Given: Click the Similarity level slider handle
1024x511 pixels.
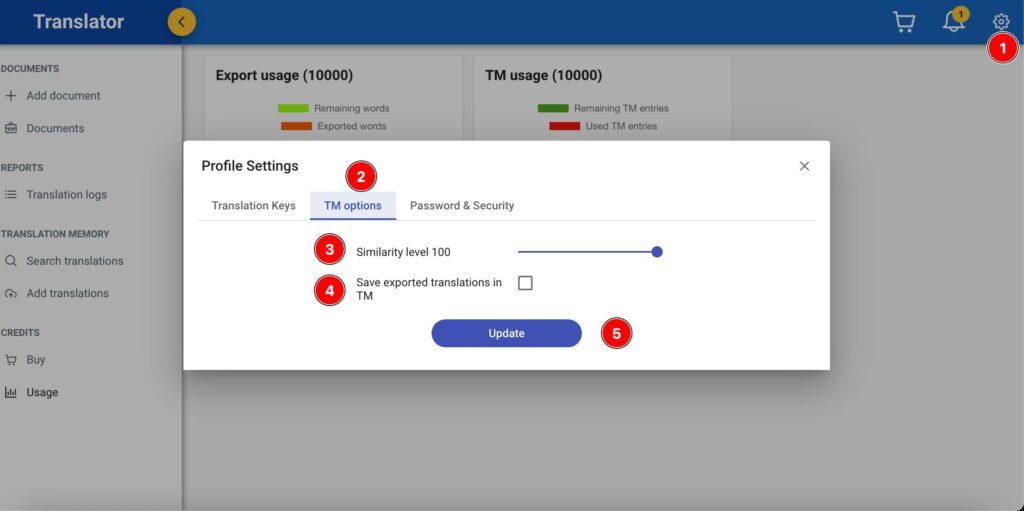Looking at the screenshot, I should (x=657, y=252).
